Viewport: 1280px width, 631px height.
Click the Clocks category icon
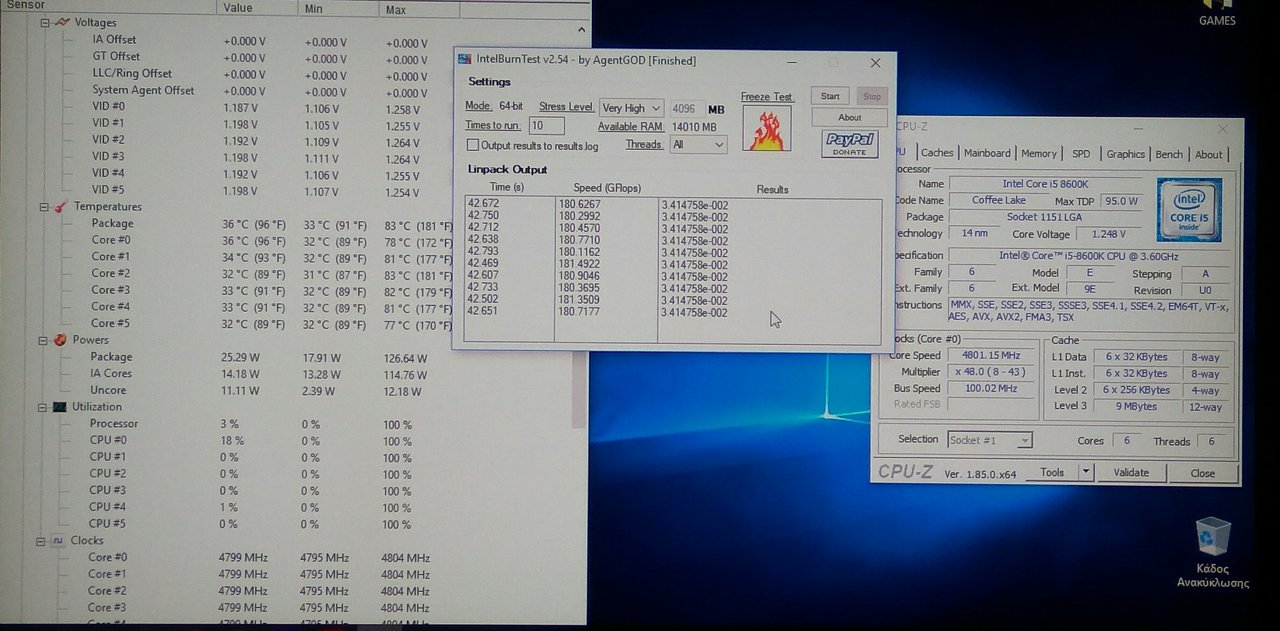[58, 540]
